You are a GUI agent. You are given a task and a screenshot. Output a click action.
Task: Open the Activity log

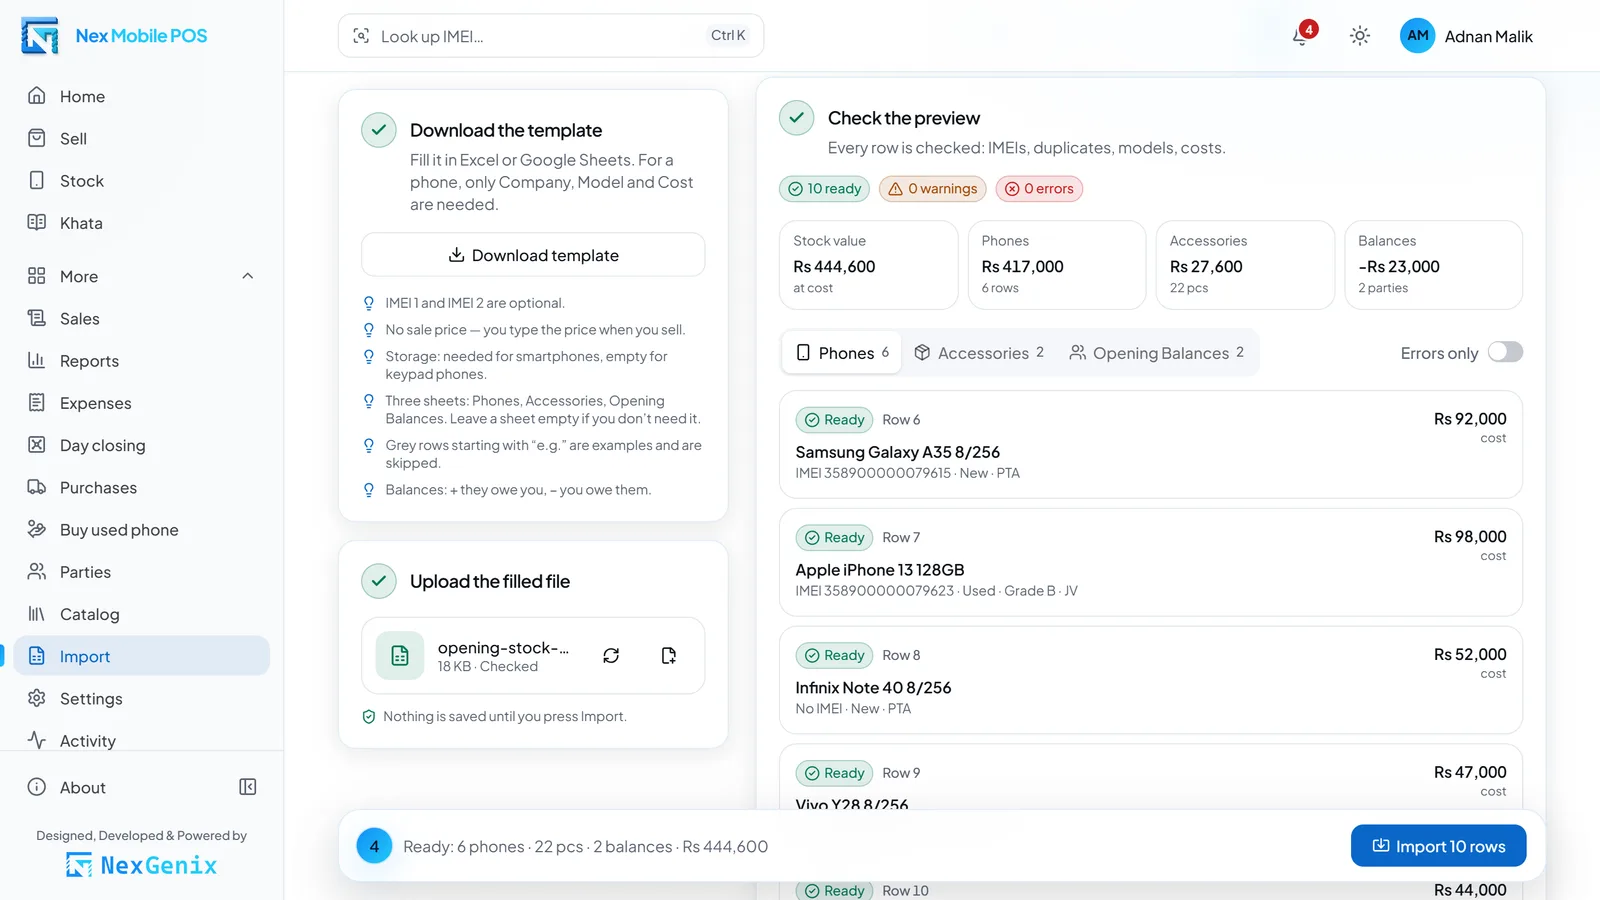[142, 741]
